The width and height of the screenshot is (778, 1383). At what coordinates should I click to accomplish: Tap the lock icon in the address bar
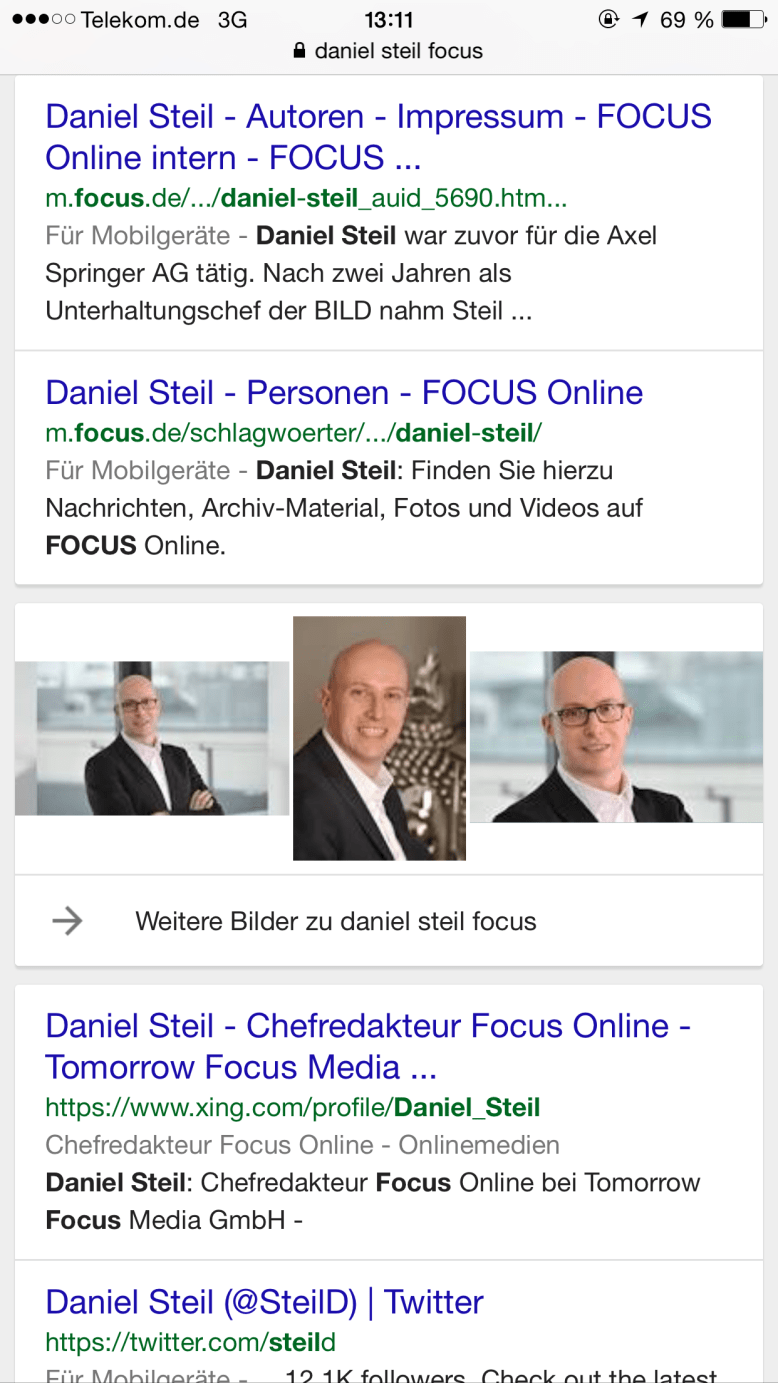click(x=299, y=51)
